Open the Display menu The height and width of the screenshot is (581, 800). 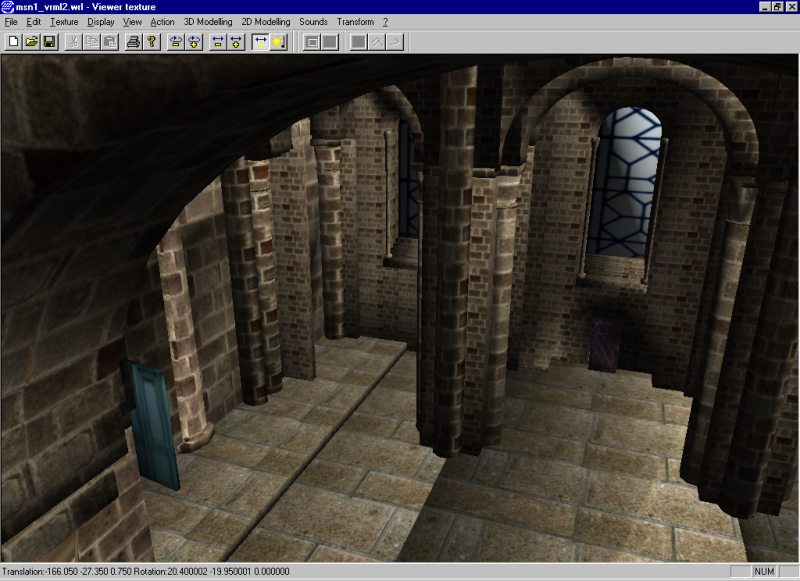click(x=100, y=21)
